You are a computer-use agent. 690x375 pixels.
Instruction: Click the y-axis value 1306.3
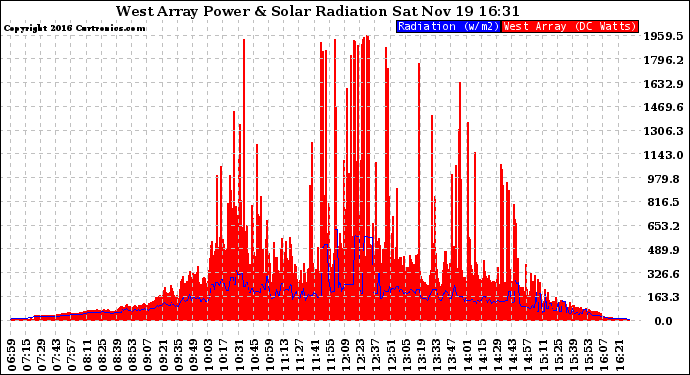click(x=664, y=131)
